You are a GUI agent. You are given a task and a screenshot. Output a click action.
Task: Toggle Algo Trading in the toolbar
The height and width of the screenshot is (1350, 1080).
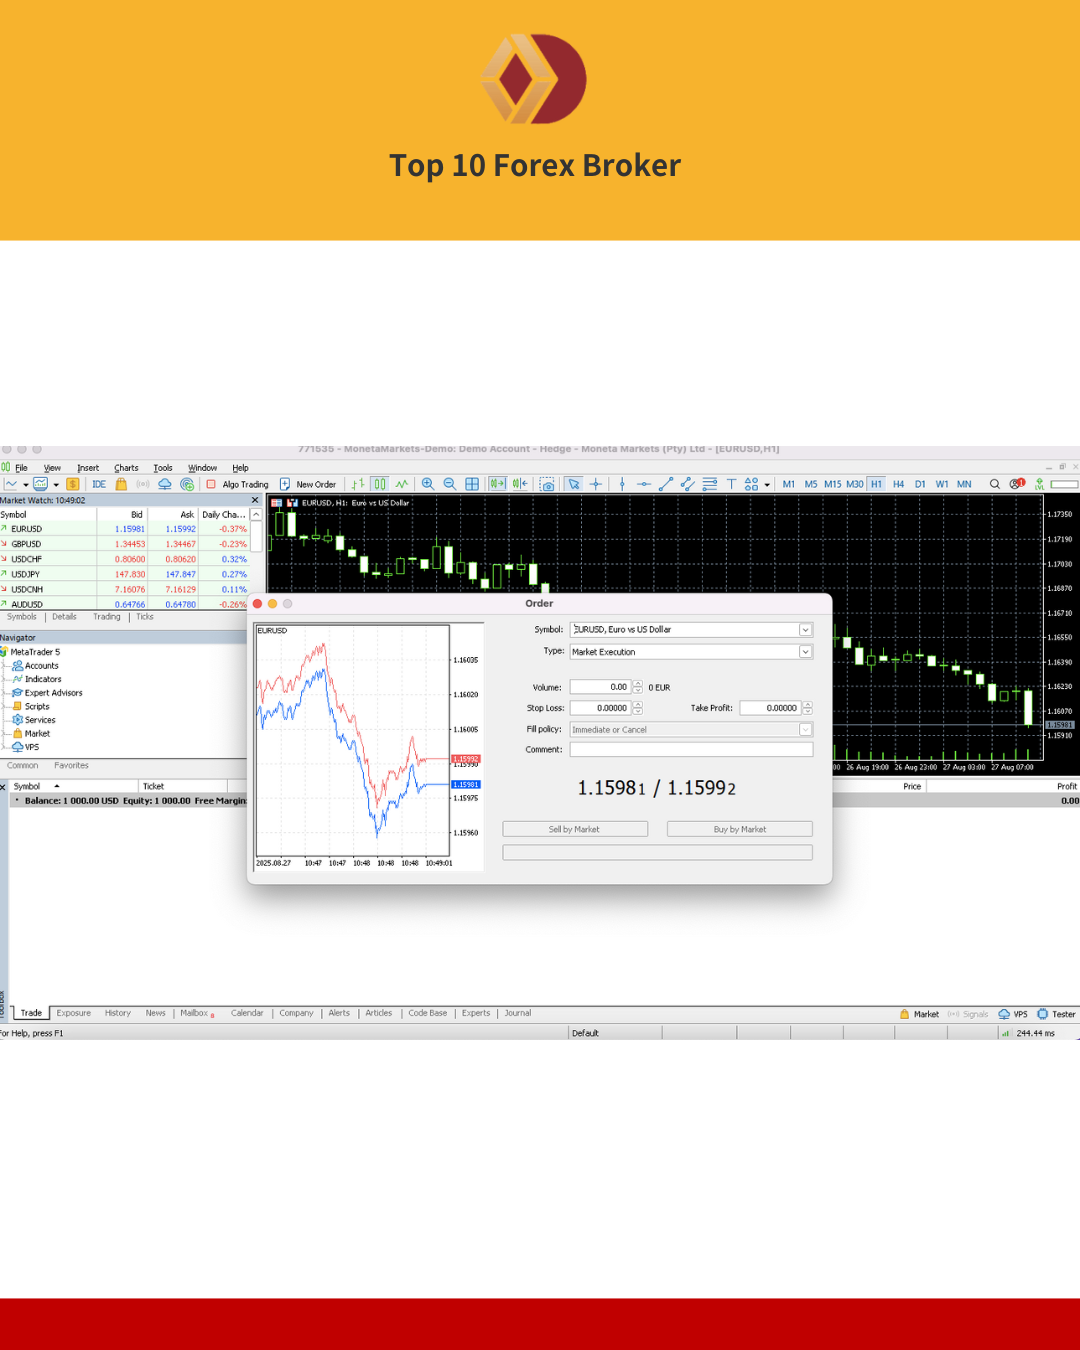(237, 484)
